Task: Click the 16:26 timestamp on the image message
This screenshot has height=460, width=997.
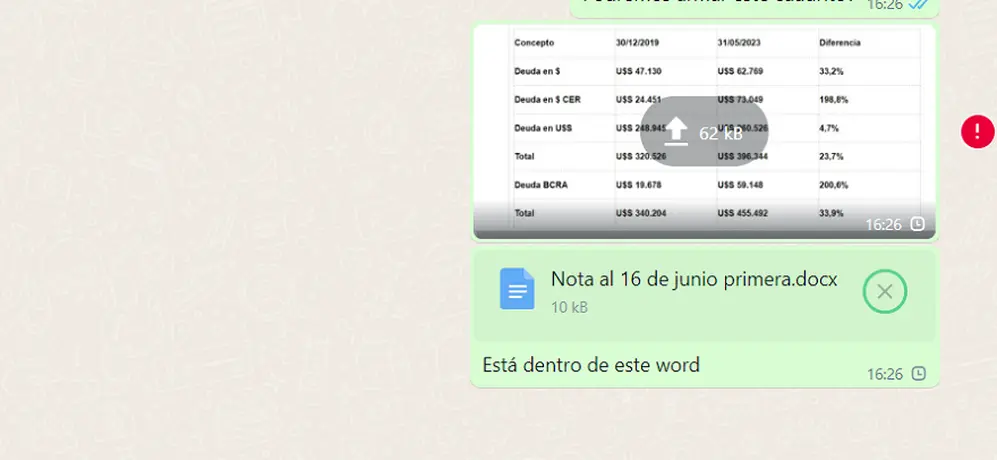Action: pos(883,225)
